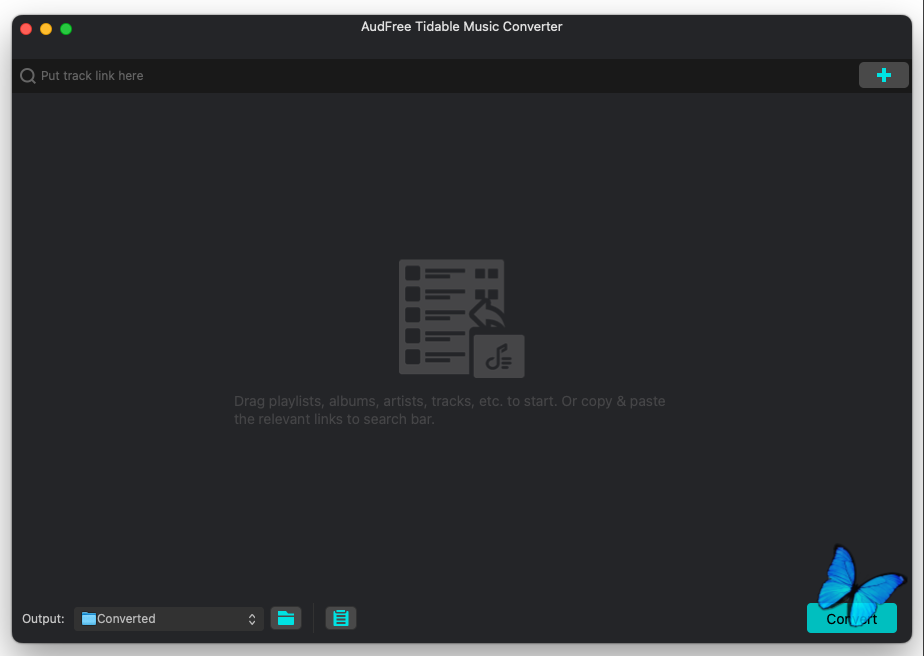Click the plus button to add track link
The height and width of the screenshot is (656, 924).
pyautogui.click(x=883, y=75)
